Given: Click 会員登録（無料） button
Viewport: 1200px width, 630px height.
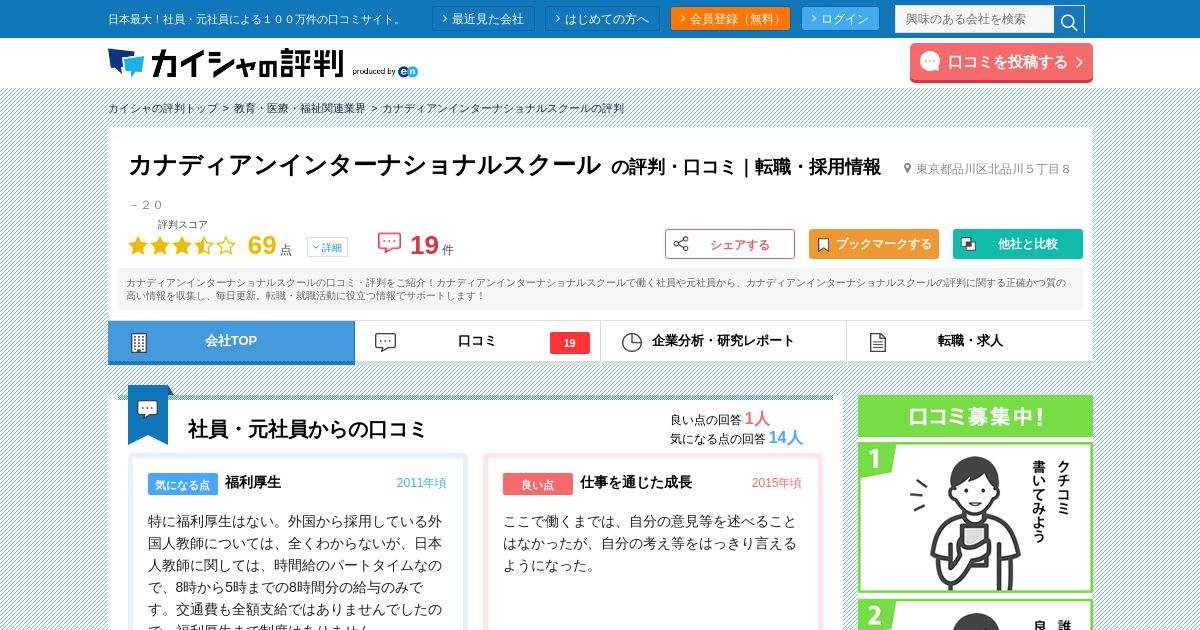Looking at the screenshot, I should click(x=730, y=19).
